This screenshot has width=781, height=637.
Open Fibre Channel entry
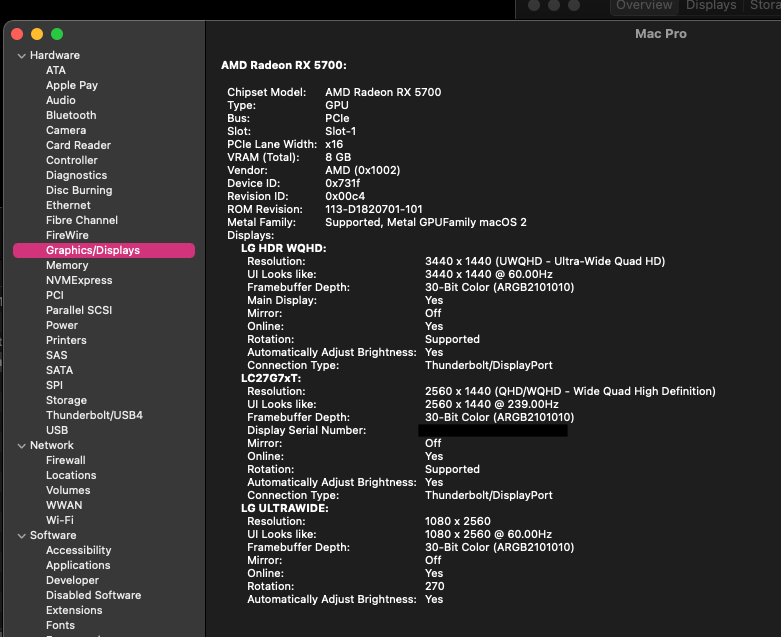(x=82, y=220)
